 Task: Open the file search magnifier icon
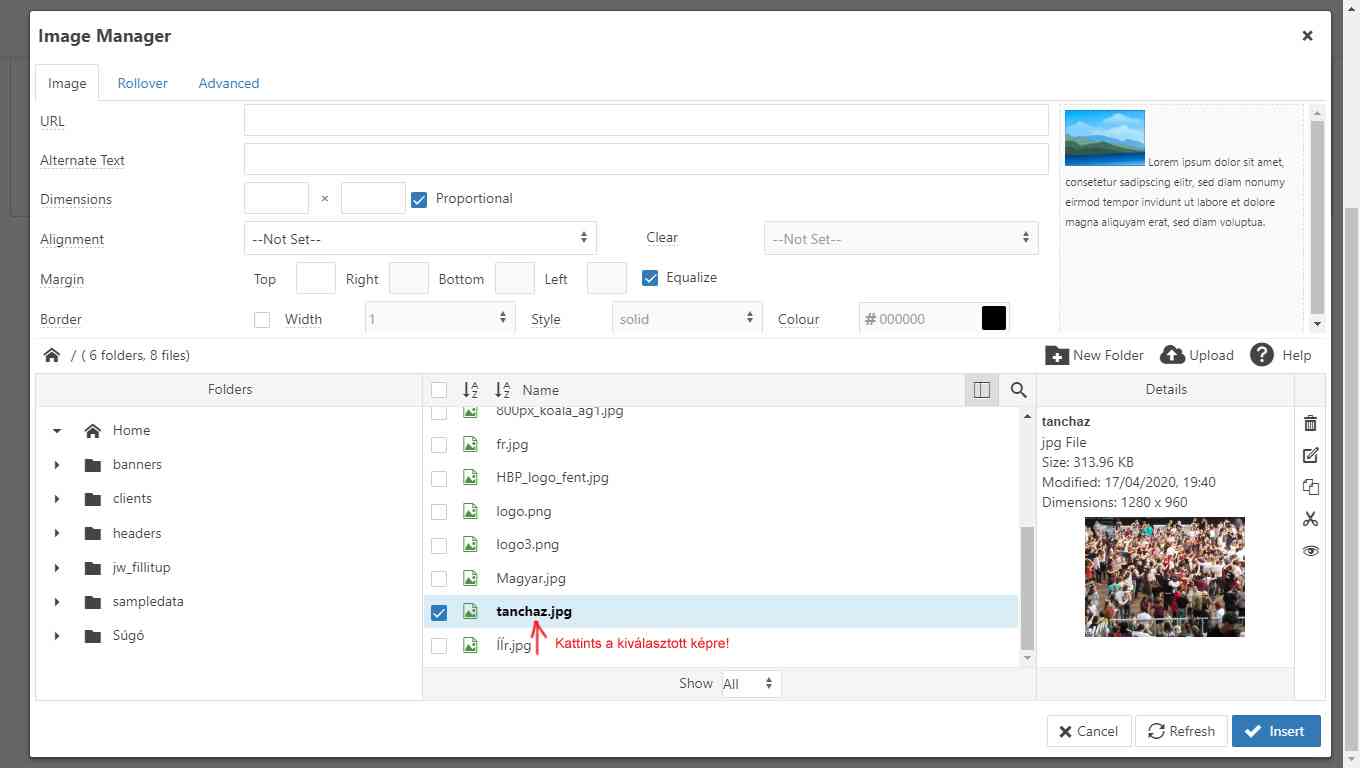tap(1018, 390)
